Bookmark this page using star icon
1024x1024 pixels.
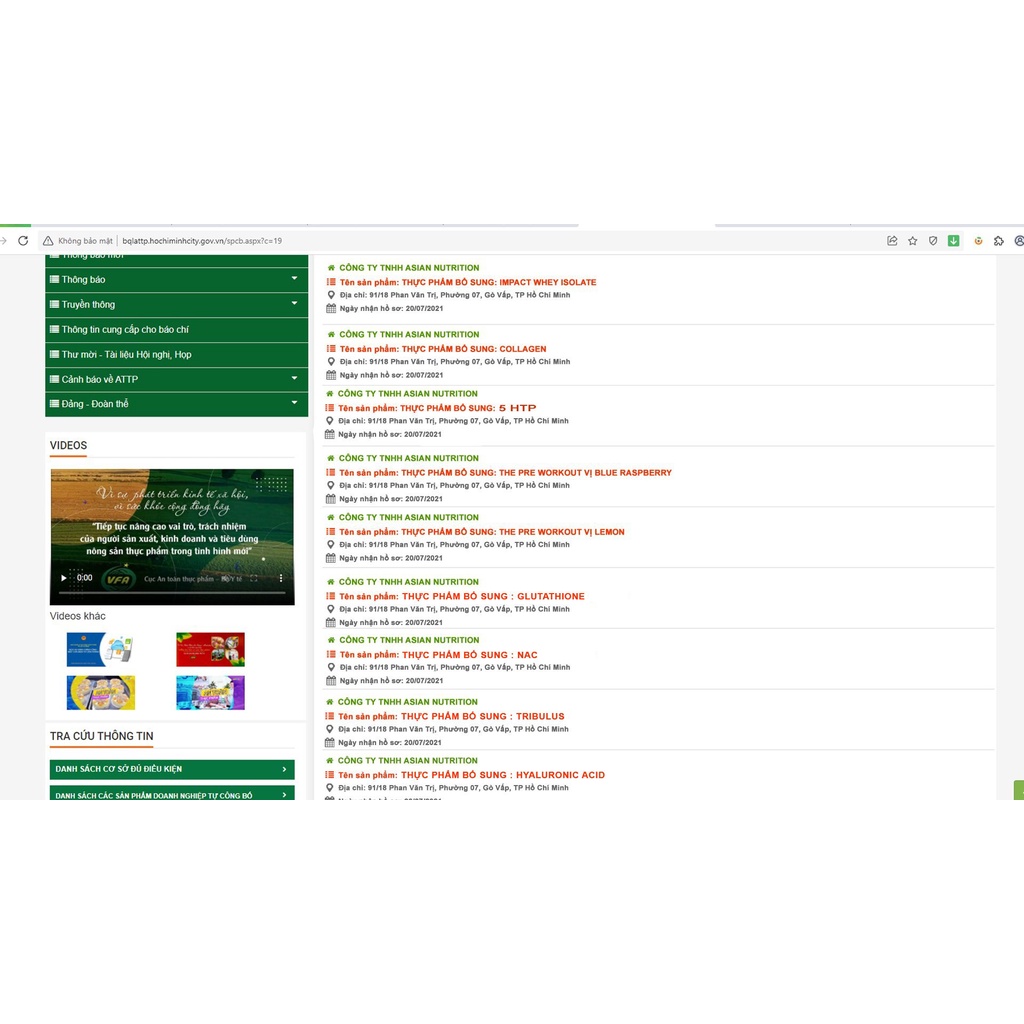[x=912, y=241]
